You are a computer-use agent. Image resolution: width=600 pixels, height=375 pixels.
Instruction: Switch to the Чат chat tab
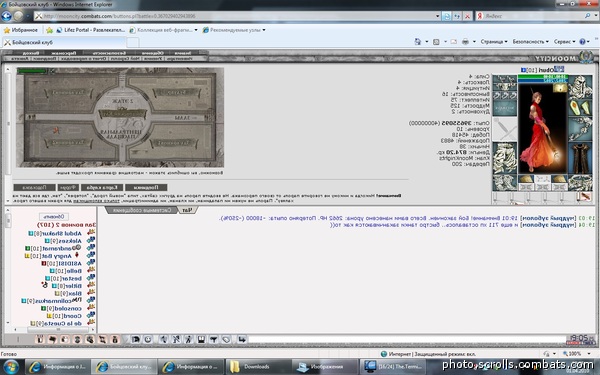[188, 210]
